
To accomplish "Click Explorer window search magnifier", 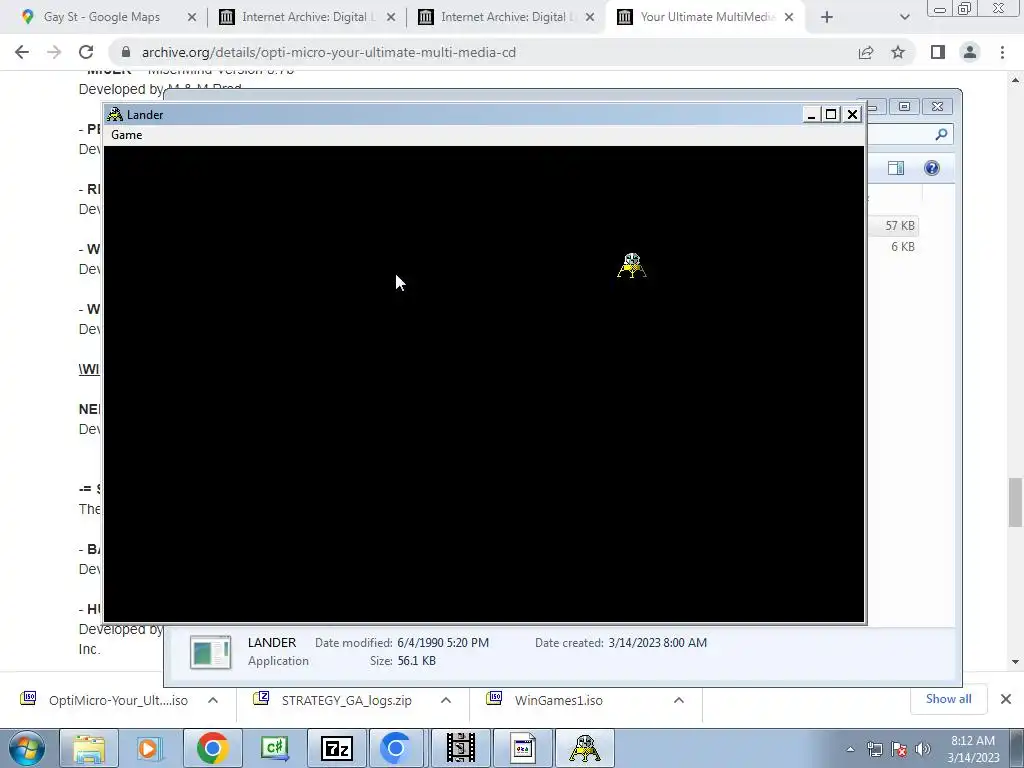I will click(x=941, y=135).
